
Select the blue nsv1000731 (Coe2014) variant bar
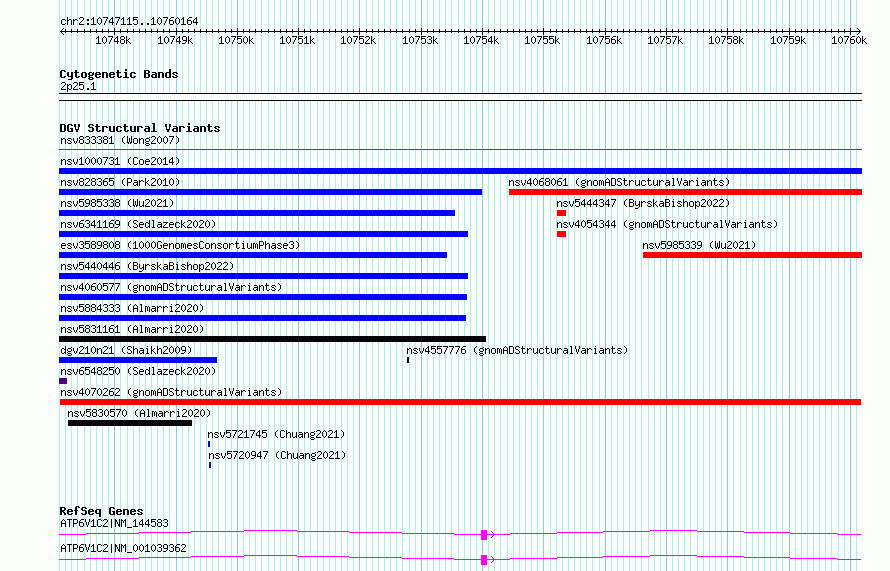tap(460, 171)
